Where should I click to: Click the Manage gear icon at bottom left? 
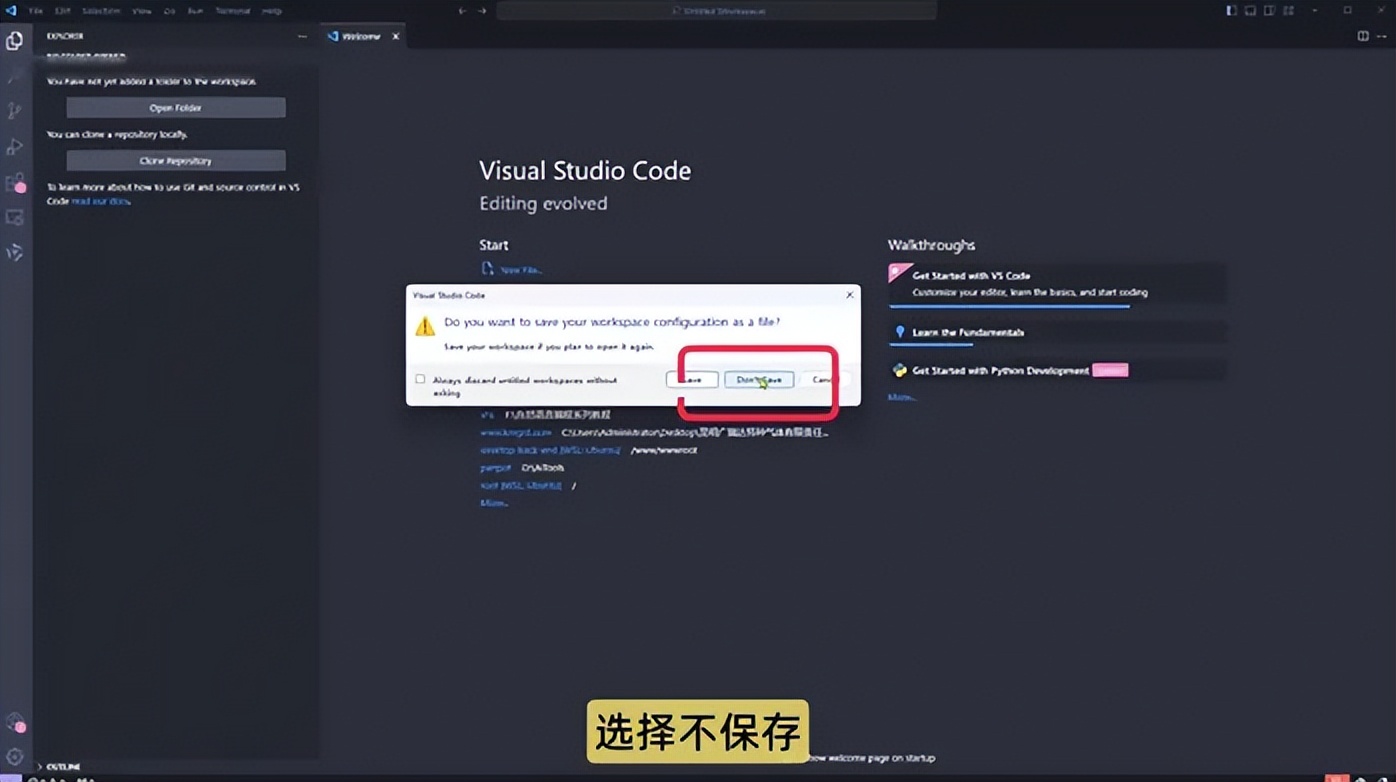point(15,757)
